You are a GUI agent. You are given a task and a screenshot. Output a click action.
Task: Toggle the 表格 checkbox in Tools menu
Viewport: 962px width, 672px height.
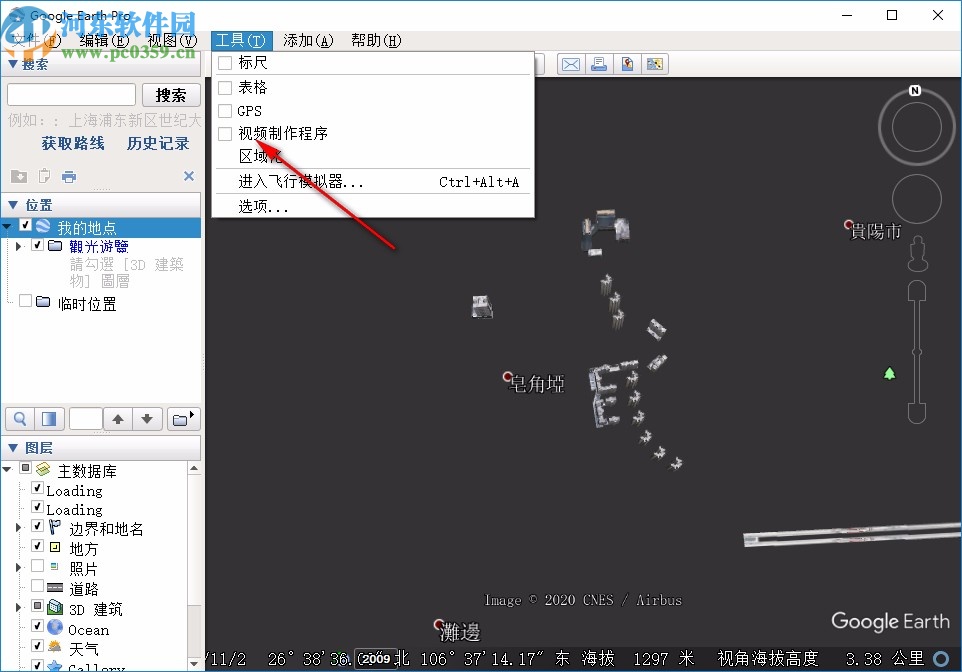tap(225, 88)
